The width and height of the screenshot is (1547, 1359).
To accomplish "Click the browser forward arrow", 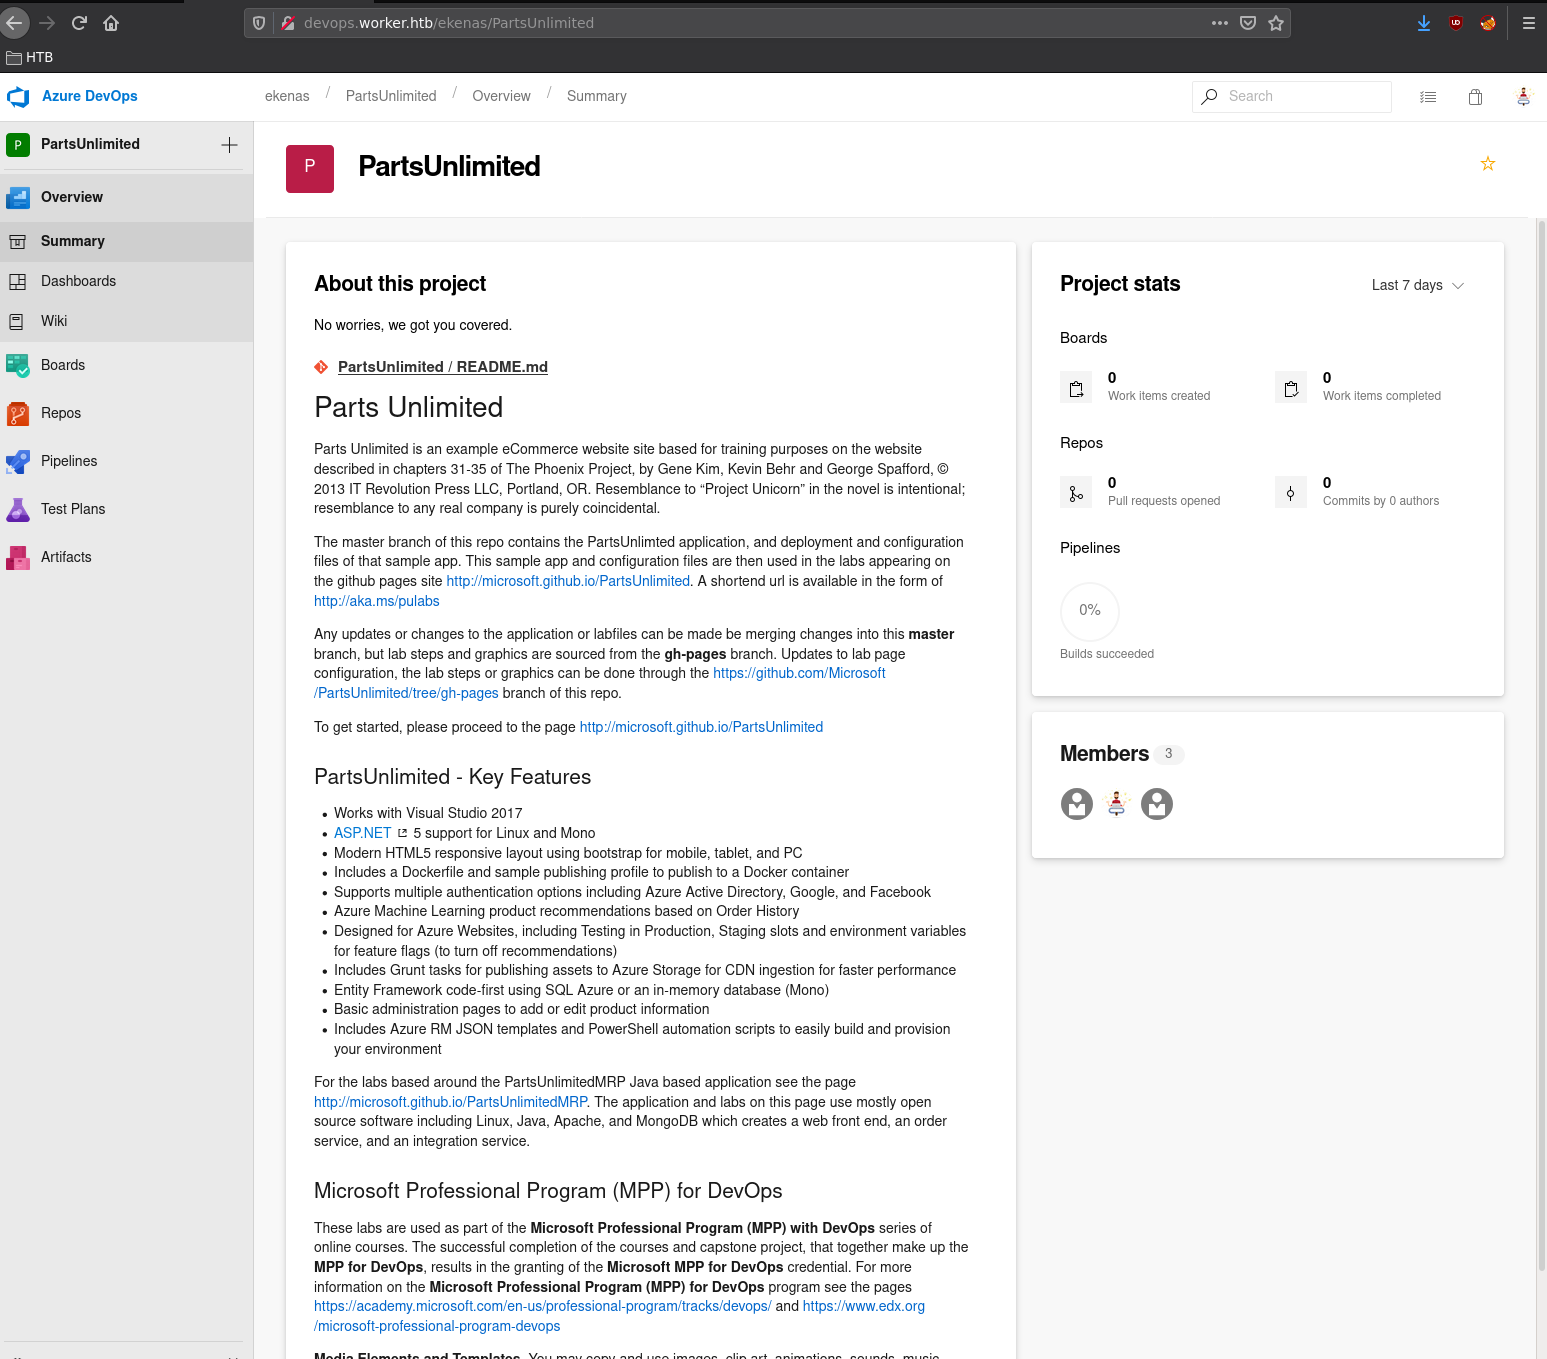I will tap(47, 23).
